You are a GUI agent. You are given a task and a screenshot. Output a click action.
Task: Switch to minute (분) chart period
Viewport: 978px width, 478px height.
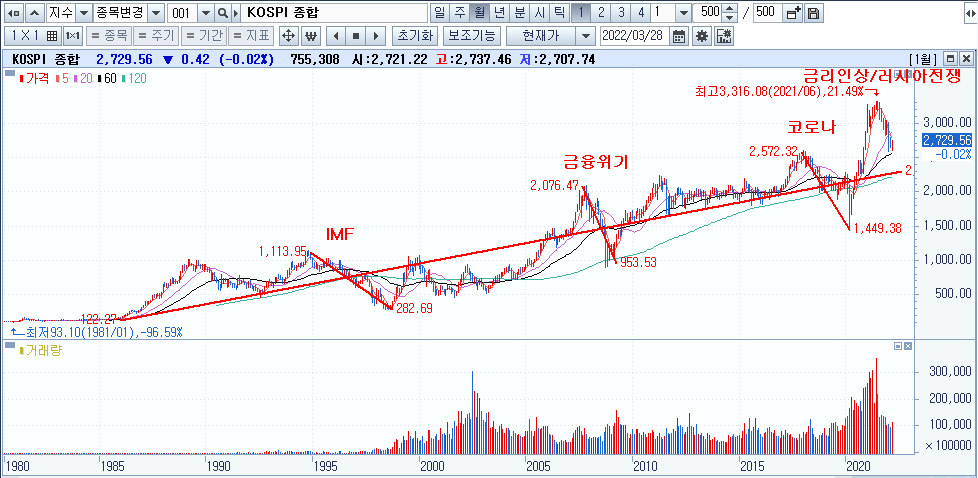(x=519, y=12)
